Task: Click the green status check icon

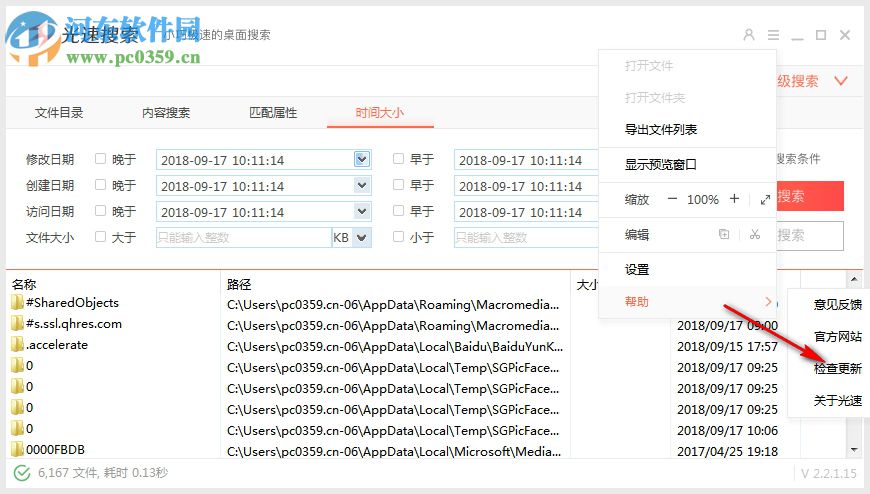Action: coord(22,473)
